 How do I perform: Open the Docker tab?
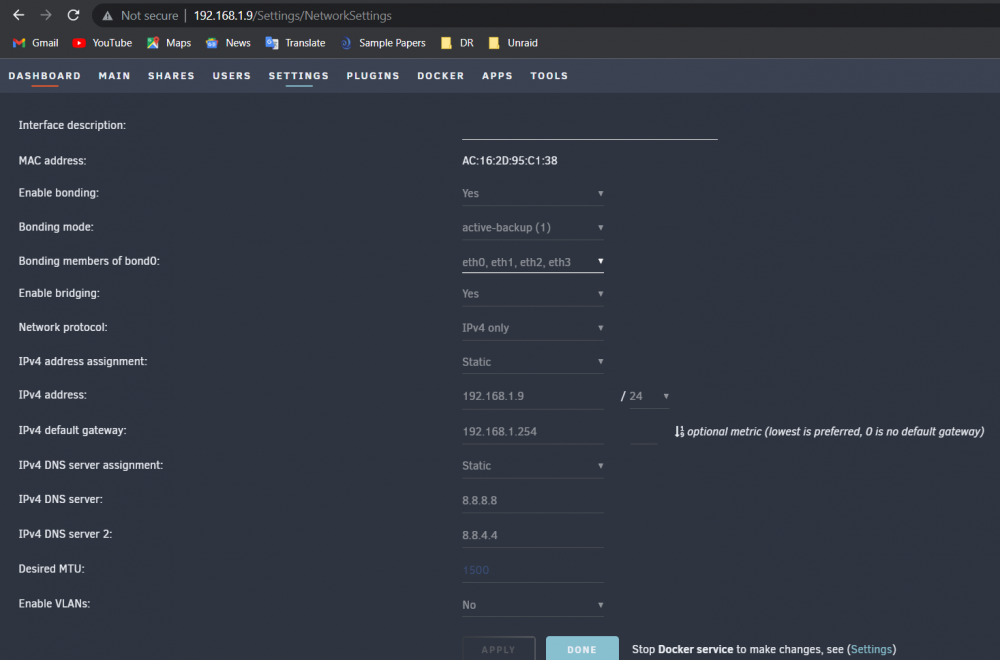click(441, 76)
